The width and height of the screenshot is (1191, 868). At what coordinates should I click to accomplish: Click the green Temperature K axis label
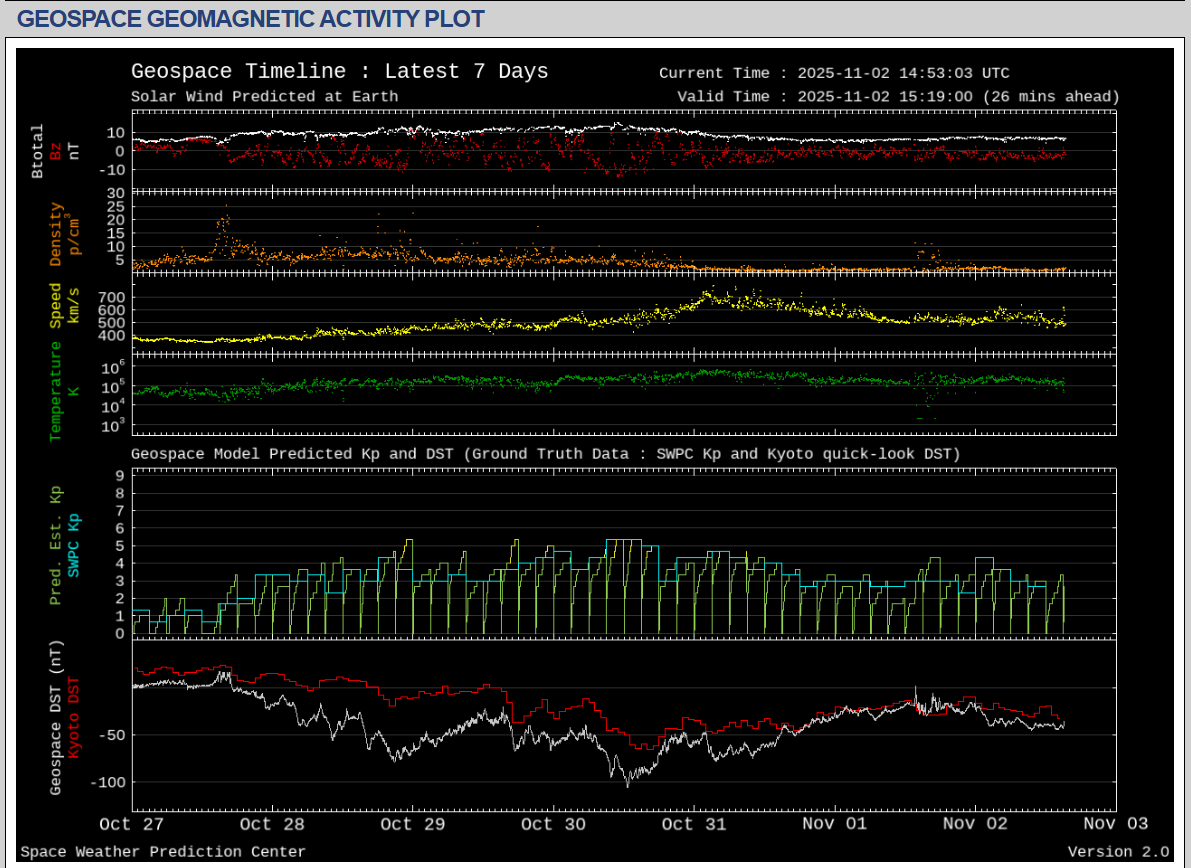(x=56, y=391)
